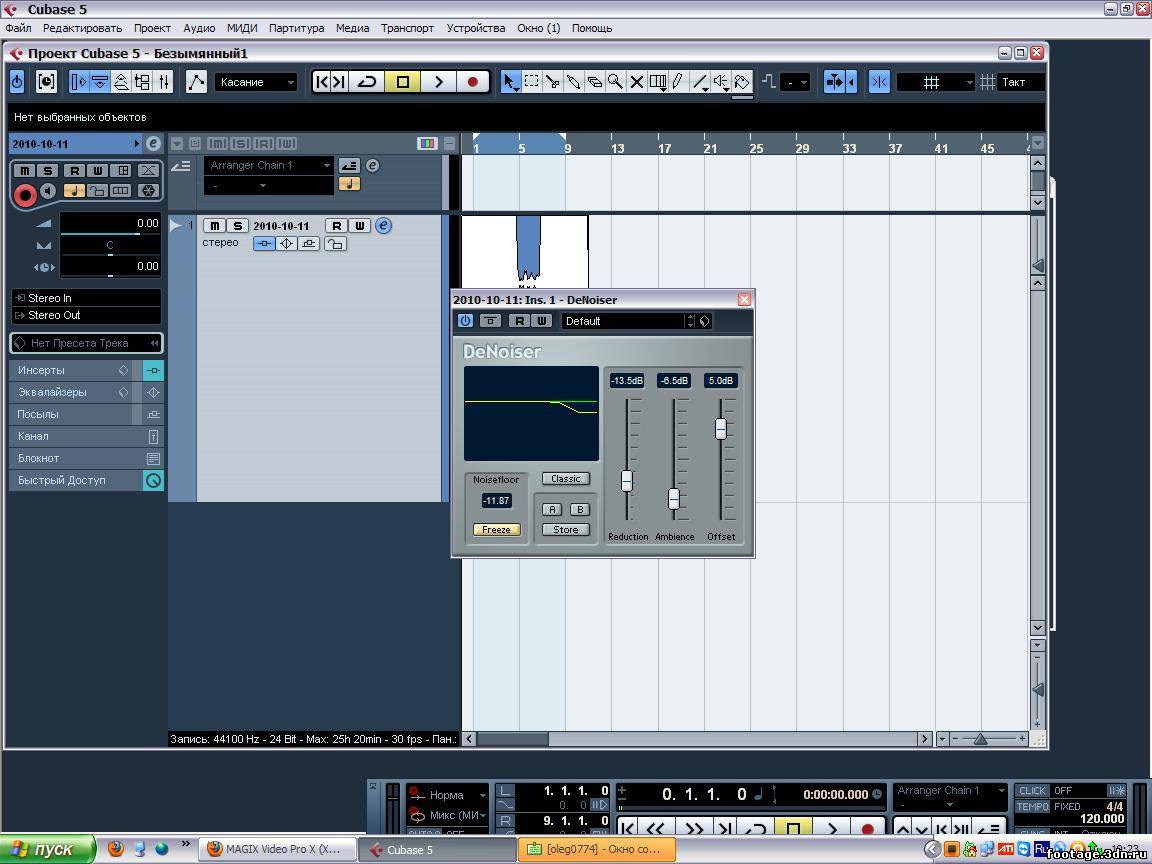The height and width of the screenshot is (864, 1152).
Task: Click the Reduction slider handle
Action: [x=627, y=481]
